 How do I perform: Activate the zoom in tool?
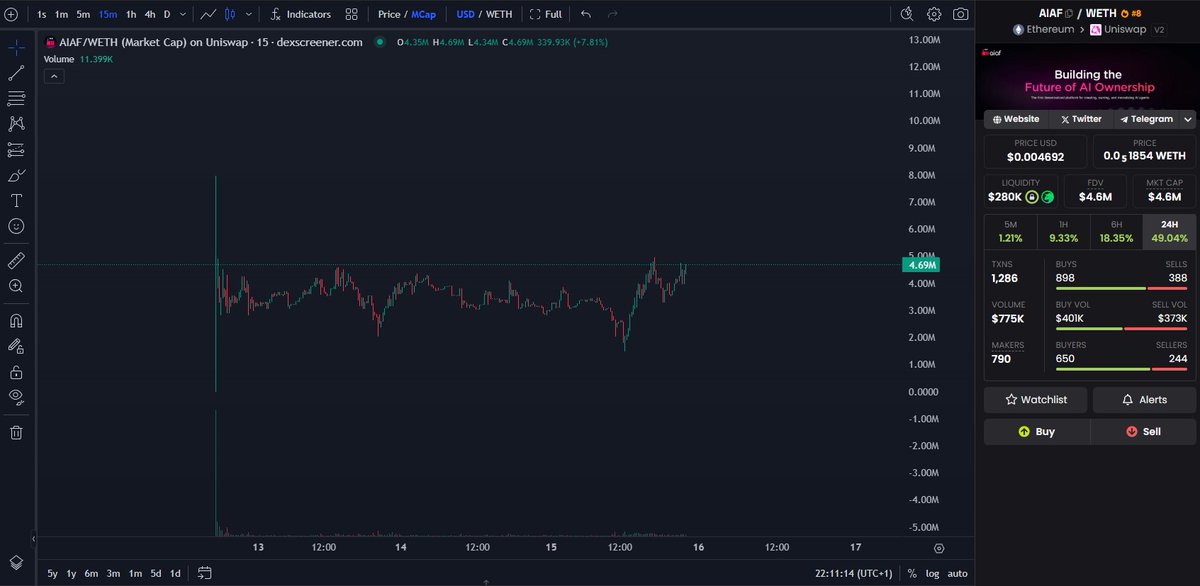point(16,286)
